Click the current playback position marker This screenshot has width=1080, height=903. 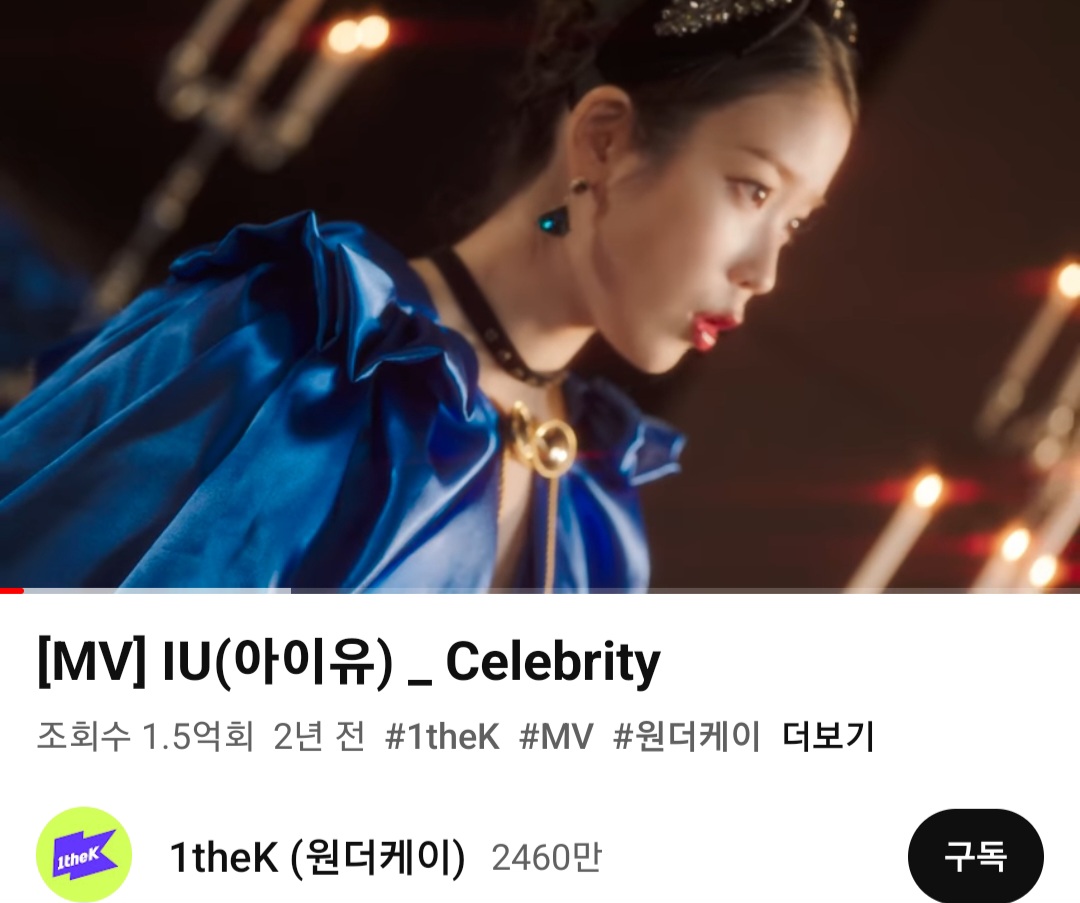tap(23, 590)
